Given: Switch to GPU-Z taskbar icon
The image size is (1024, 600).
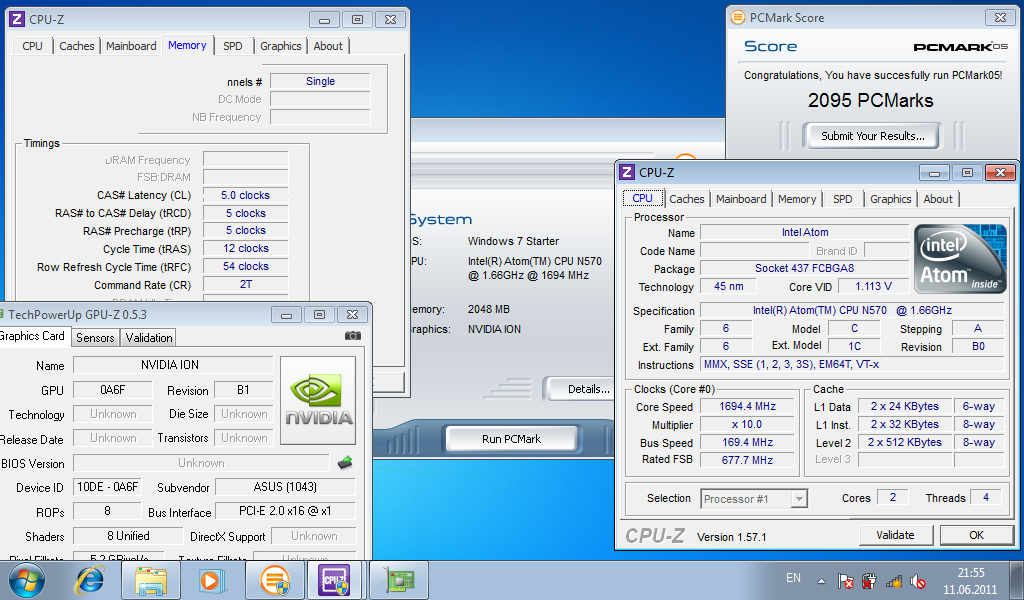Looking at the screenshot, I should point(398,580).
